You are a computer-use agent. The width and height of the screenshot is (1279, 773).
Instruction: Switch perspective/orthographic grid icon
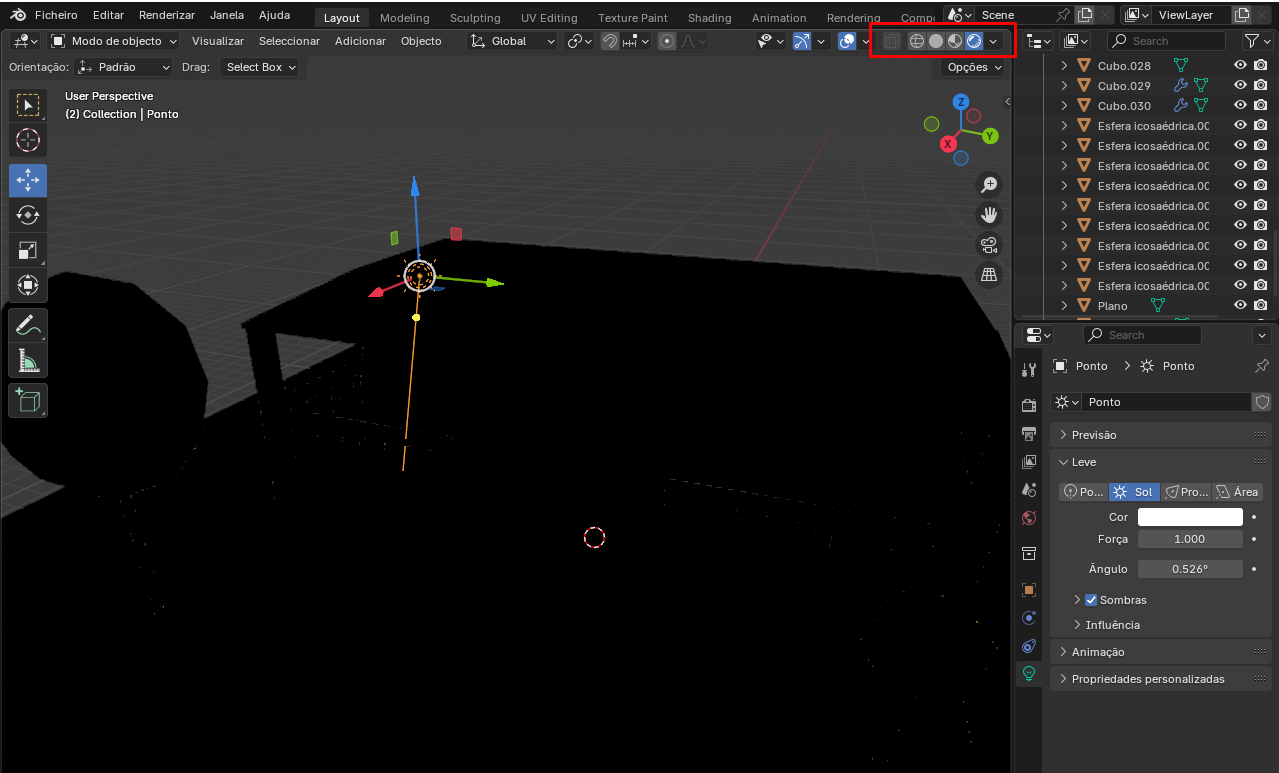(x=989, y=274)
